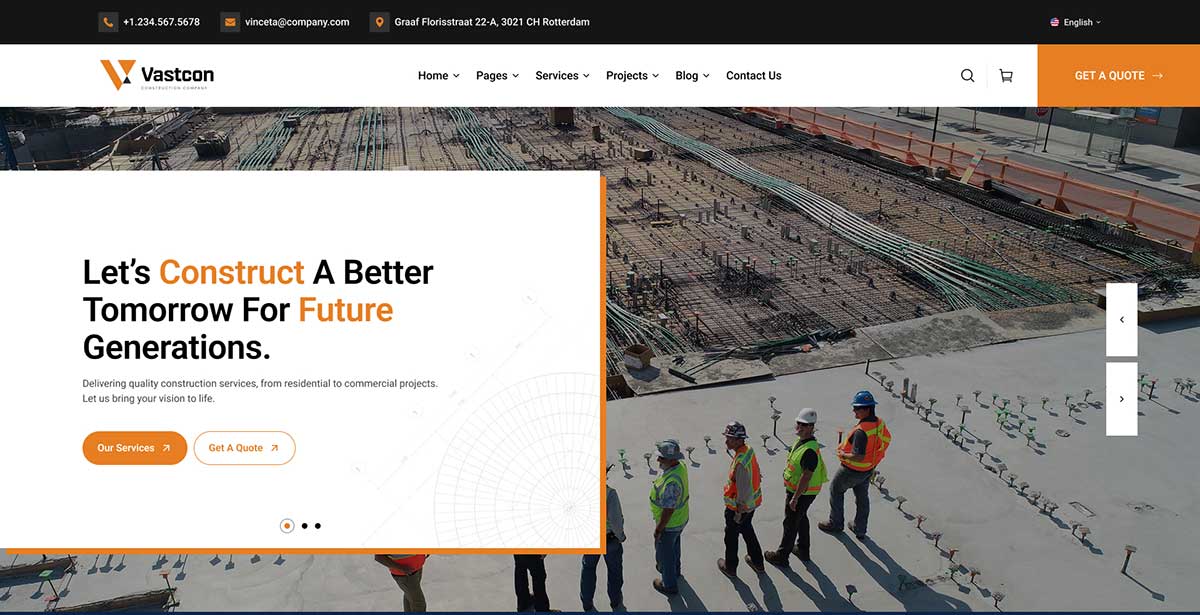Viewport: 1200px width, 615px height.
Task: Open the Contact Us page
Action: (x=754, y=75)
